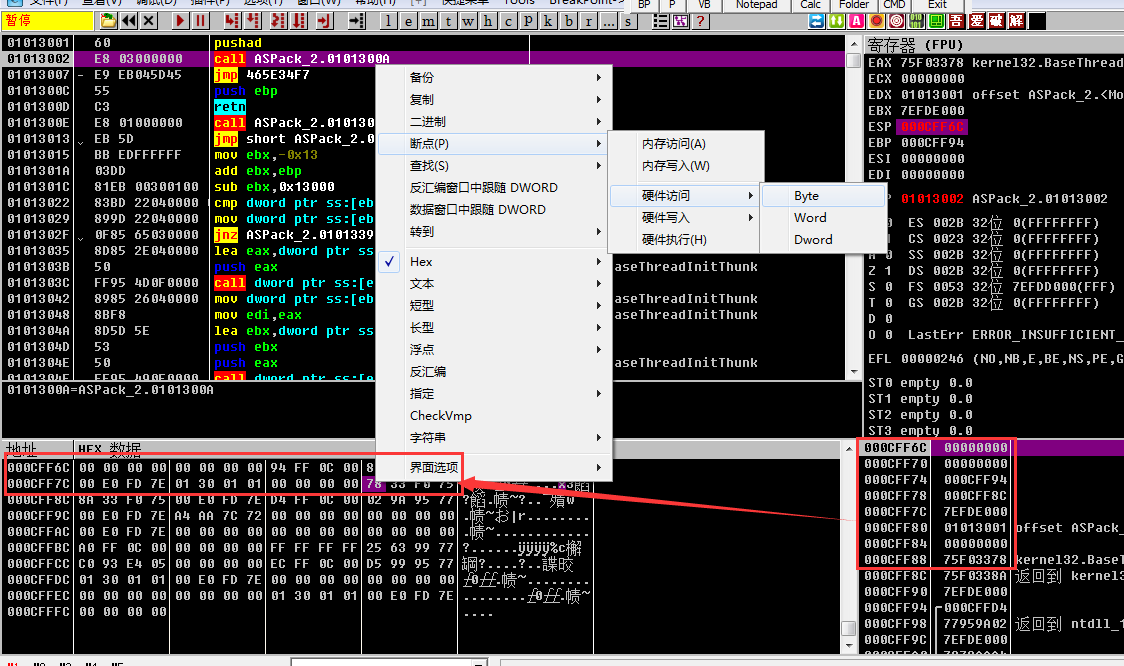This screenshot has height=666, width=1124.
Task: Click the Close program X icon
Action: point(149,20)
